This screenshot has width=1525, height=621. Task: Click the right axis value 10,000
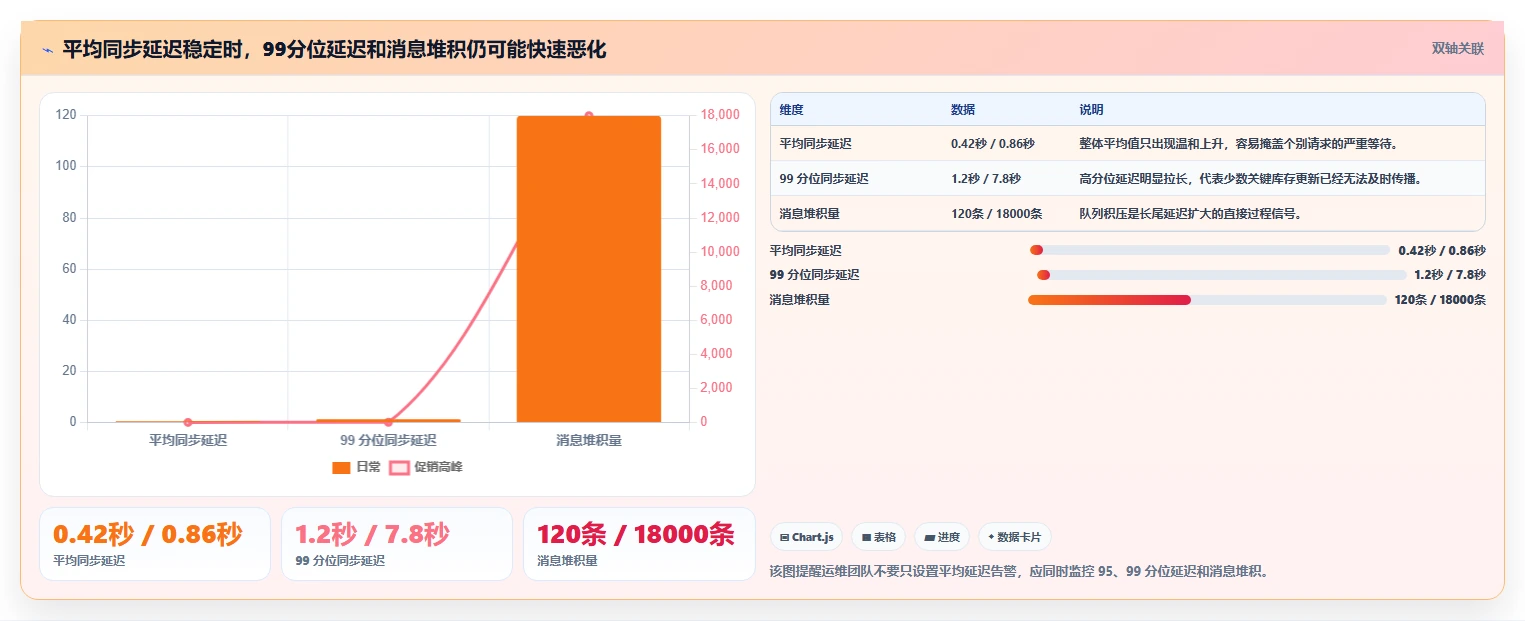pyautogui.click(x=719, y=252)
